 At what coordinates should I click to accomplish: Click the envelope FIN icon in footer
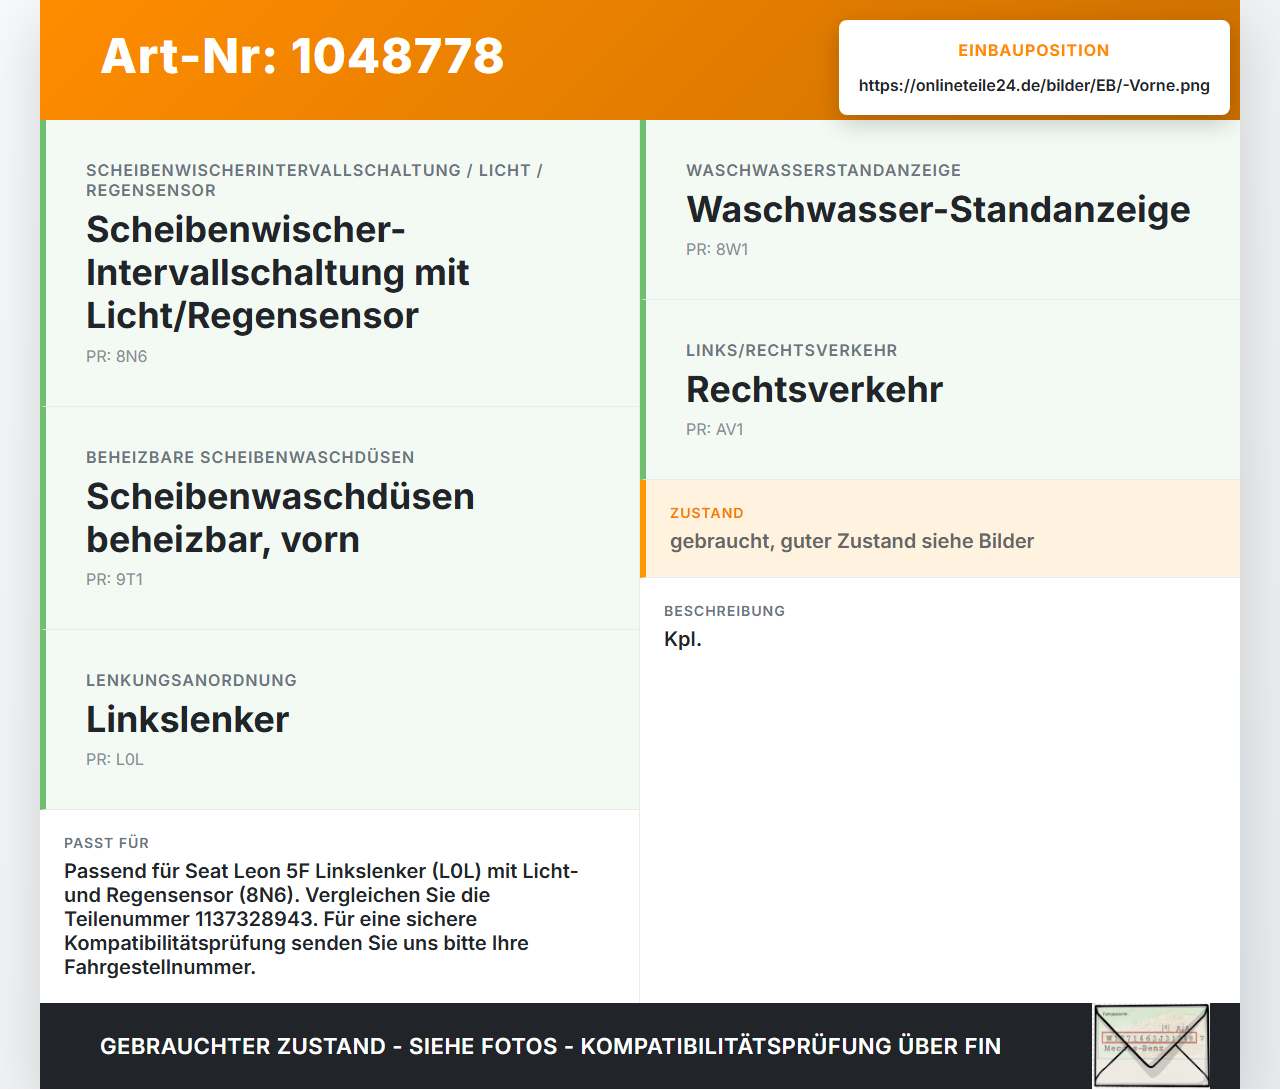(1151, 1046)
